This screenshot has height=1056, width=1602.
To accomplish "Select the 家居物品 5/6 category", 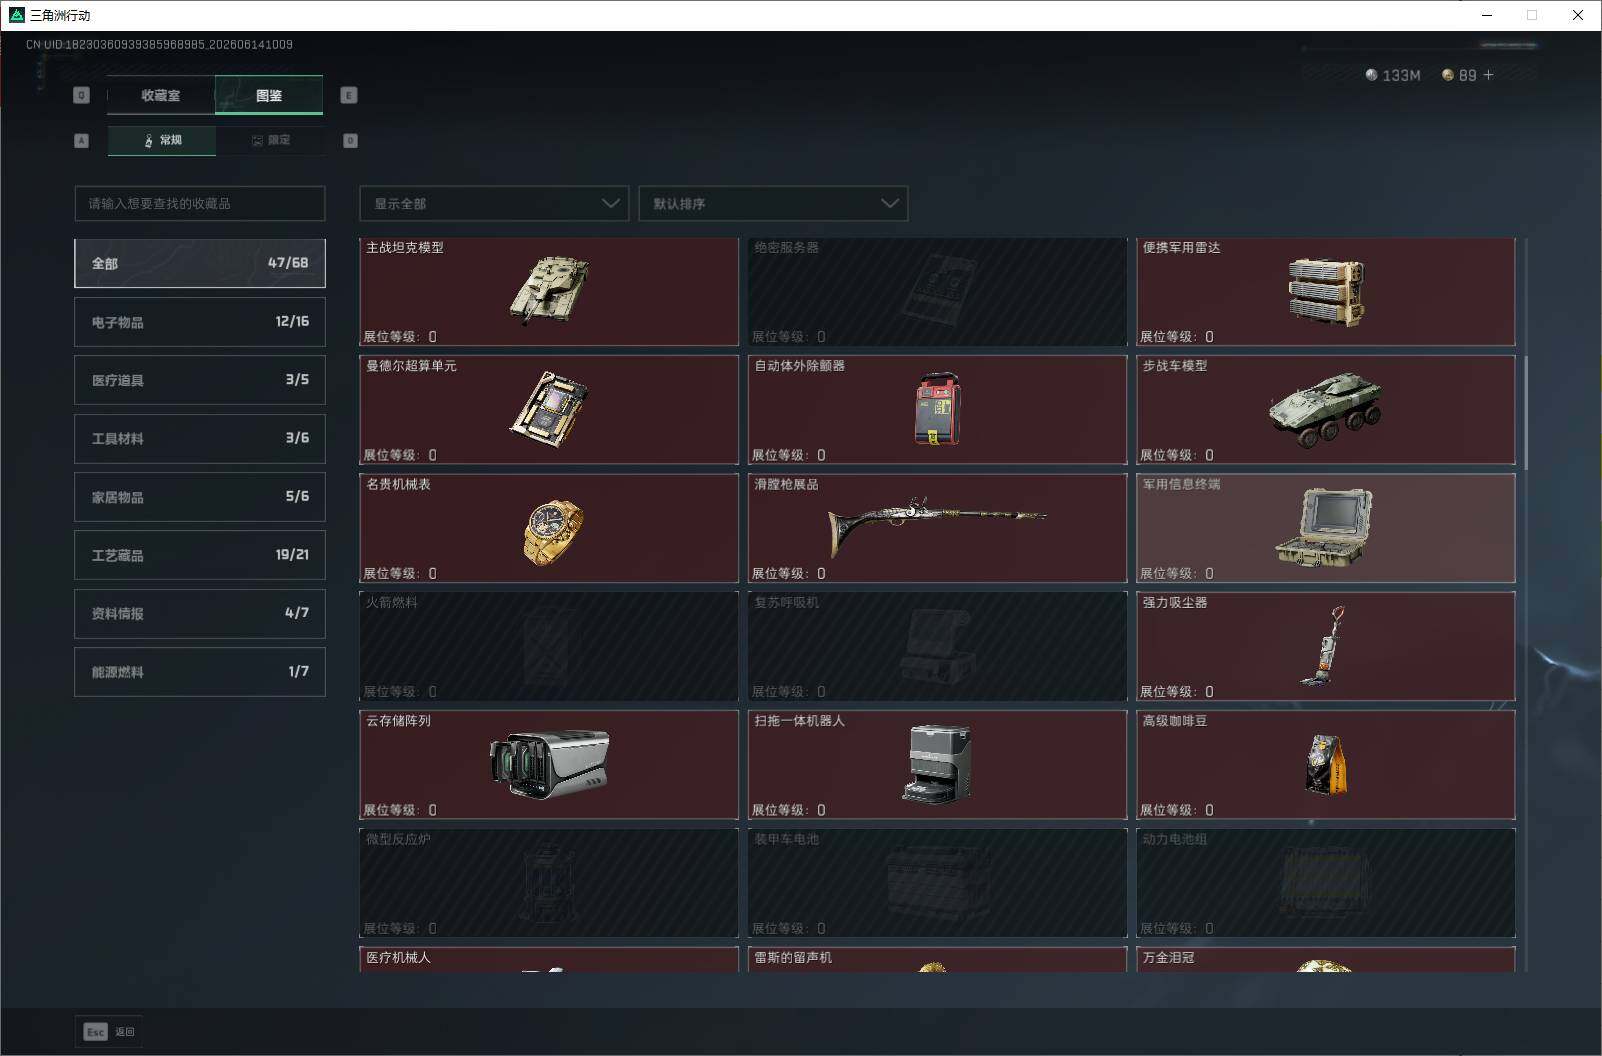I will coord(200,497).
